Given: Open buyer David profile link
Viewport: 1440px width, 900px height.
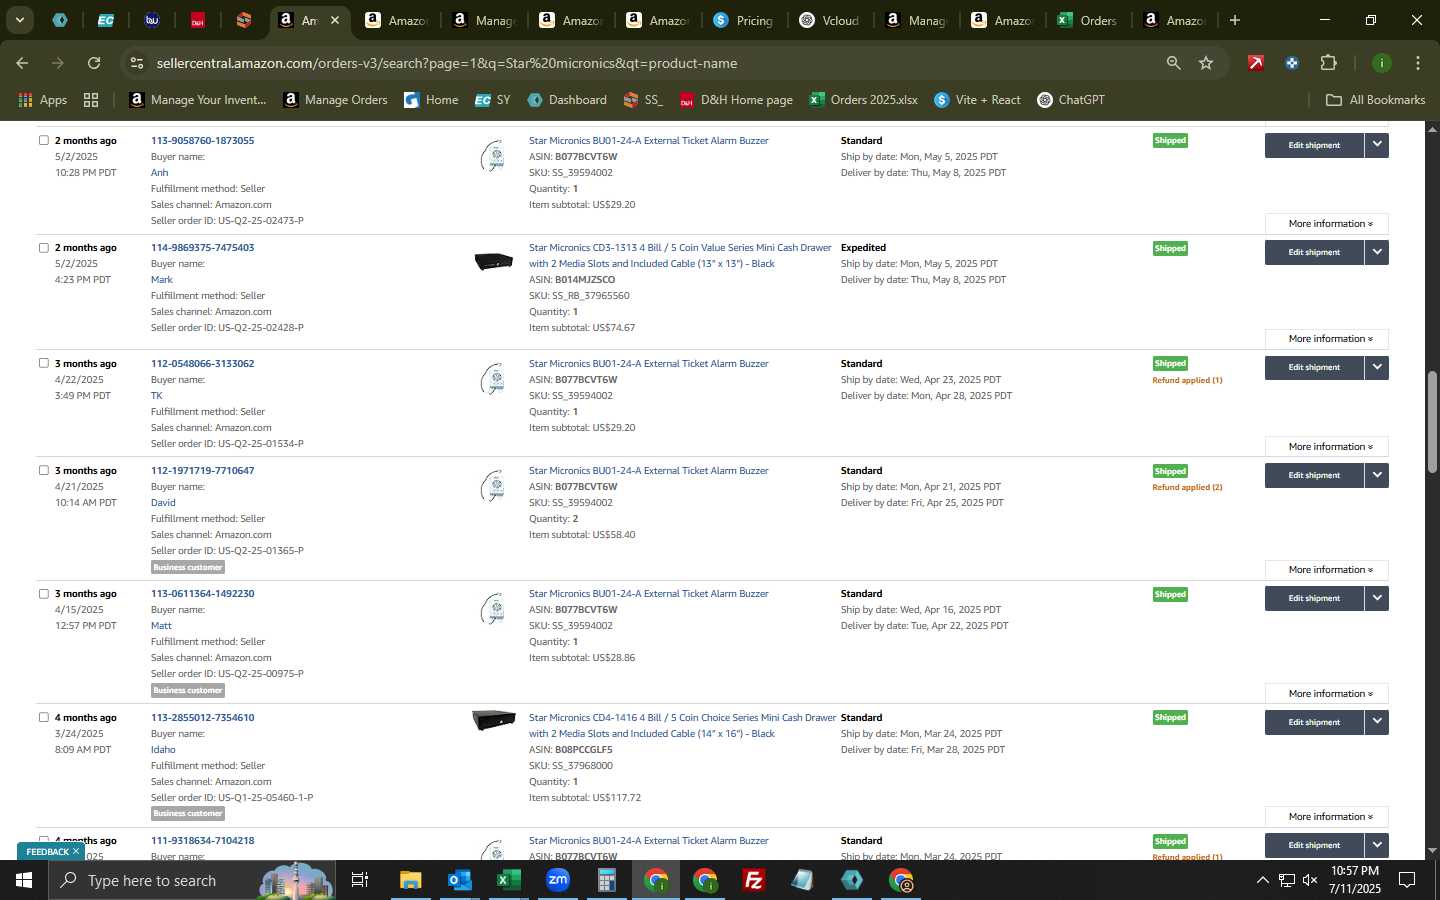Looking at the screenshot, I should pyautogui.click(x=163, y=502).
